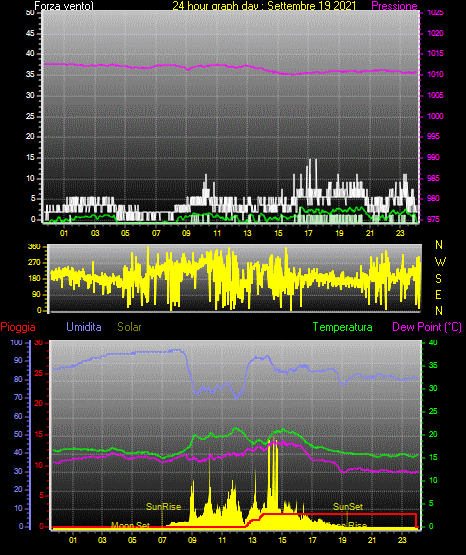This screenshot has width=466, height=555.
Task: Click the Pressione legend label
Action: 394,6
